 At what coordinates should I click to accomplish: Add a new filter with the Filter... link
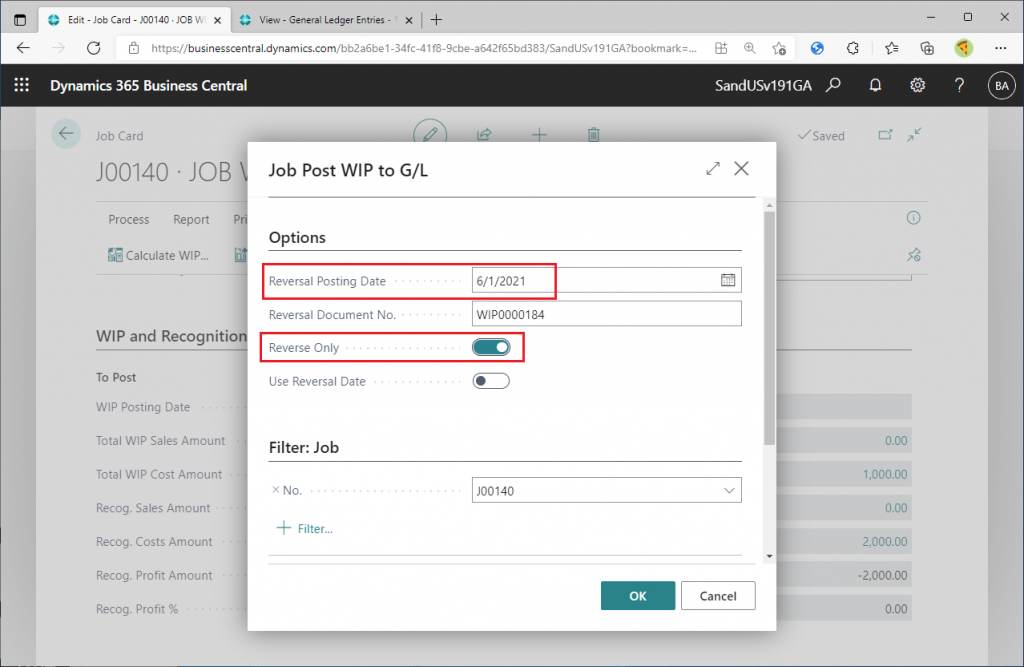tap(305, 529)
